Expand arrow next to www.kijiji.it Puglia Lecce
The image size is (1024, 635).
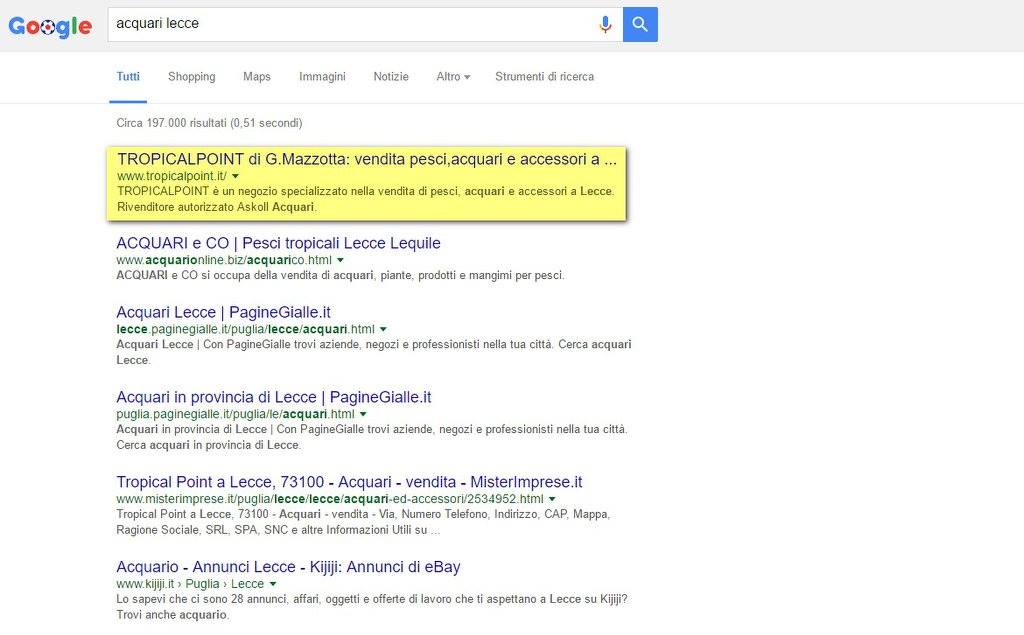click(273, 584)
